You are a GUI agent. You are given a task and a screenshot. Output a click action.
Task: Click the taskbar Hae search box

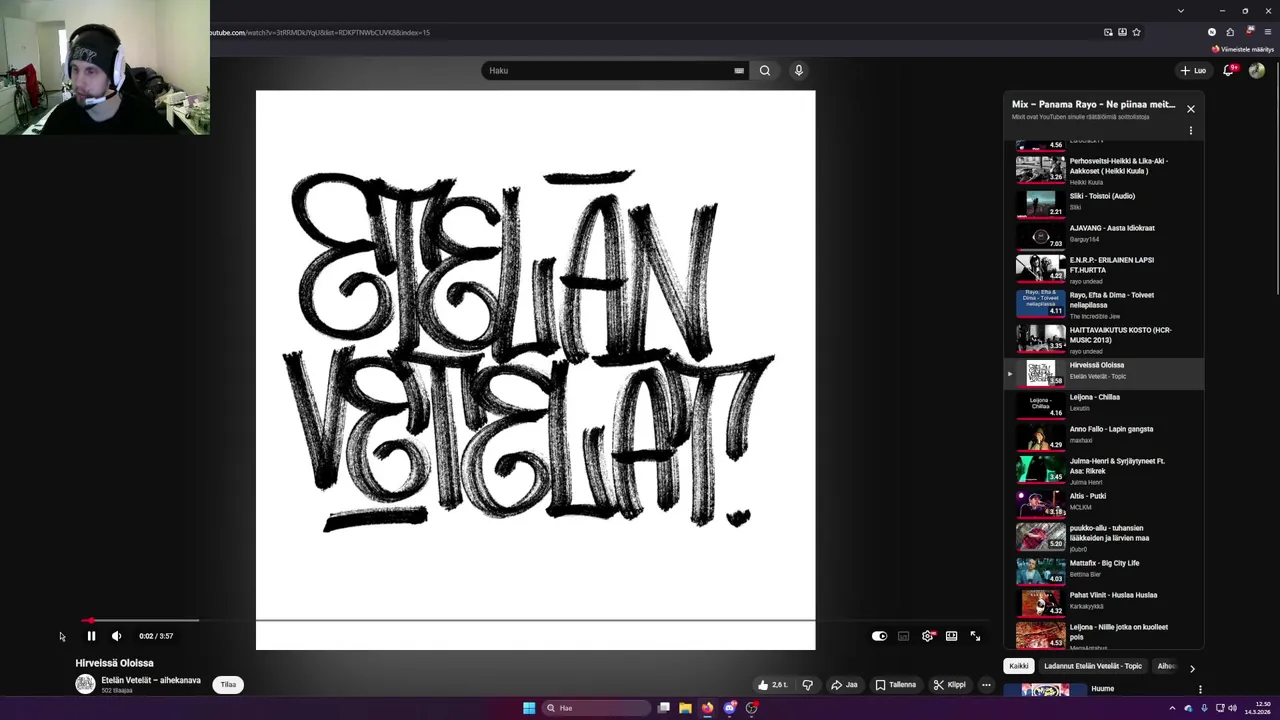(x=596, y=708)
